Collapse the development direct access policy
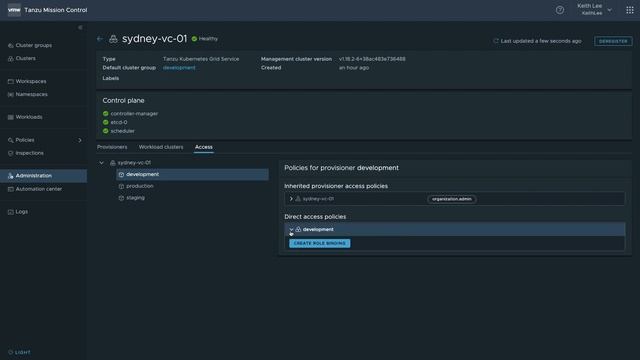Image resolution: width=640 pixels, height=360 pixels. [x=291, y=229]
